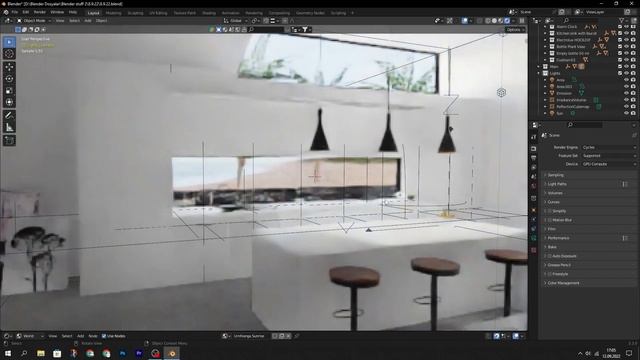Hide the Sun light in viewport
This screenshot has width=640, height=360.
pyautogui.click(x=626, y=113)
